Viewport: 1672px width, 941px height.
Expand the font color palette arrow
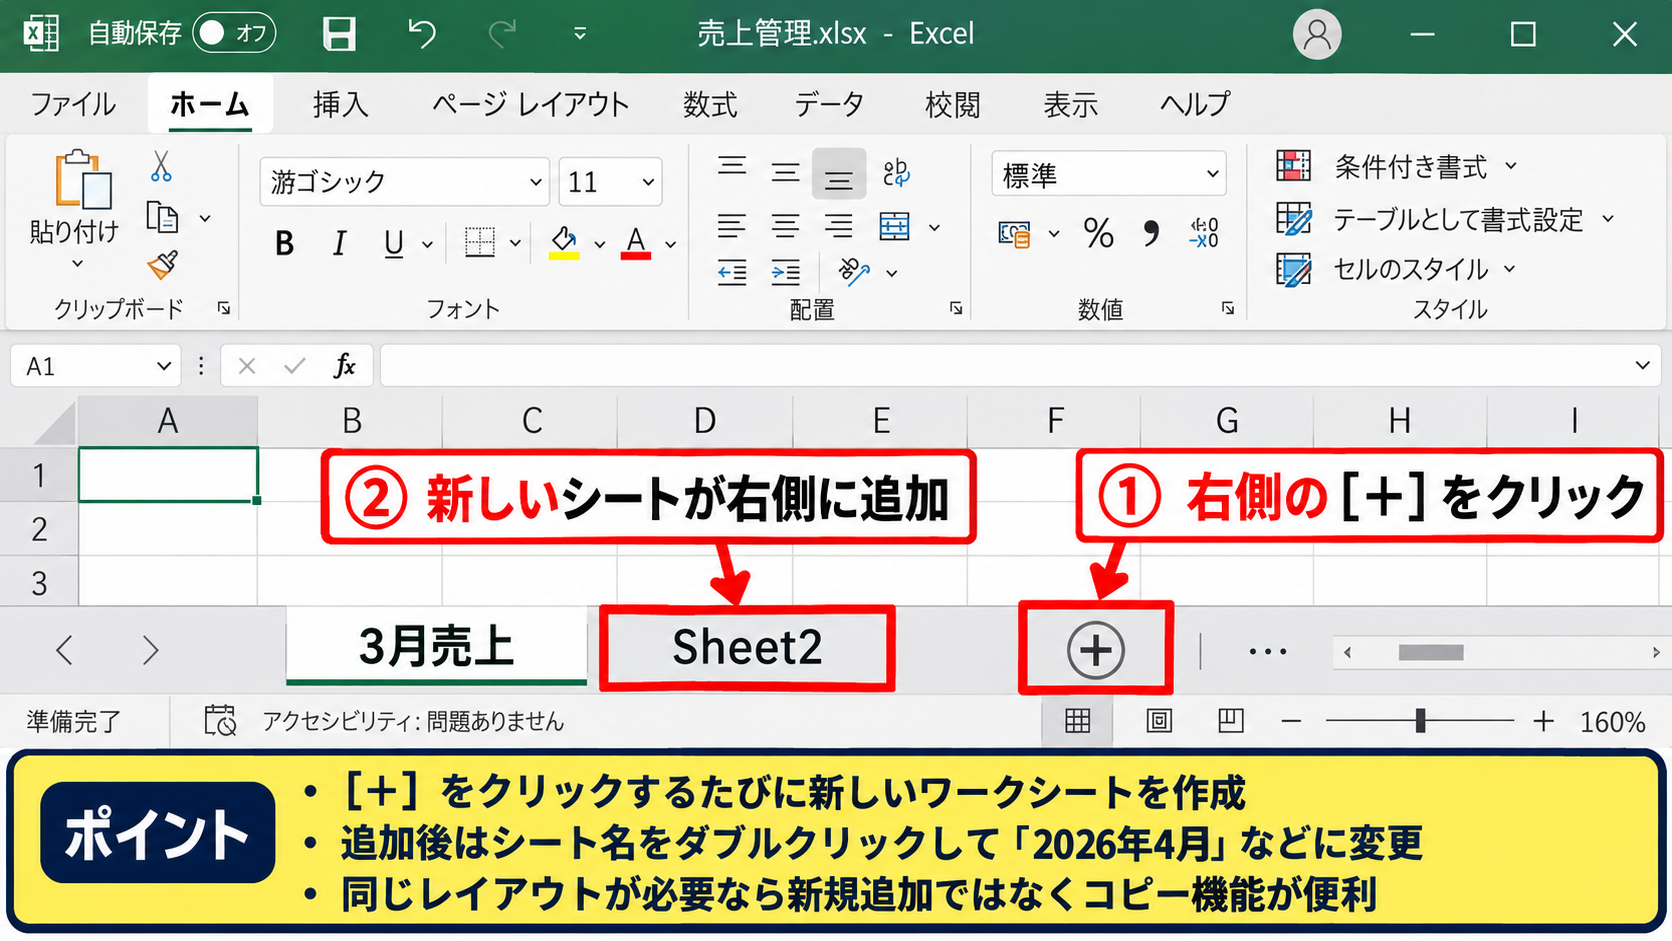pyautogui.click(x=671, y=244)
